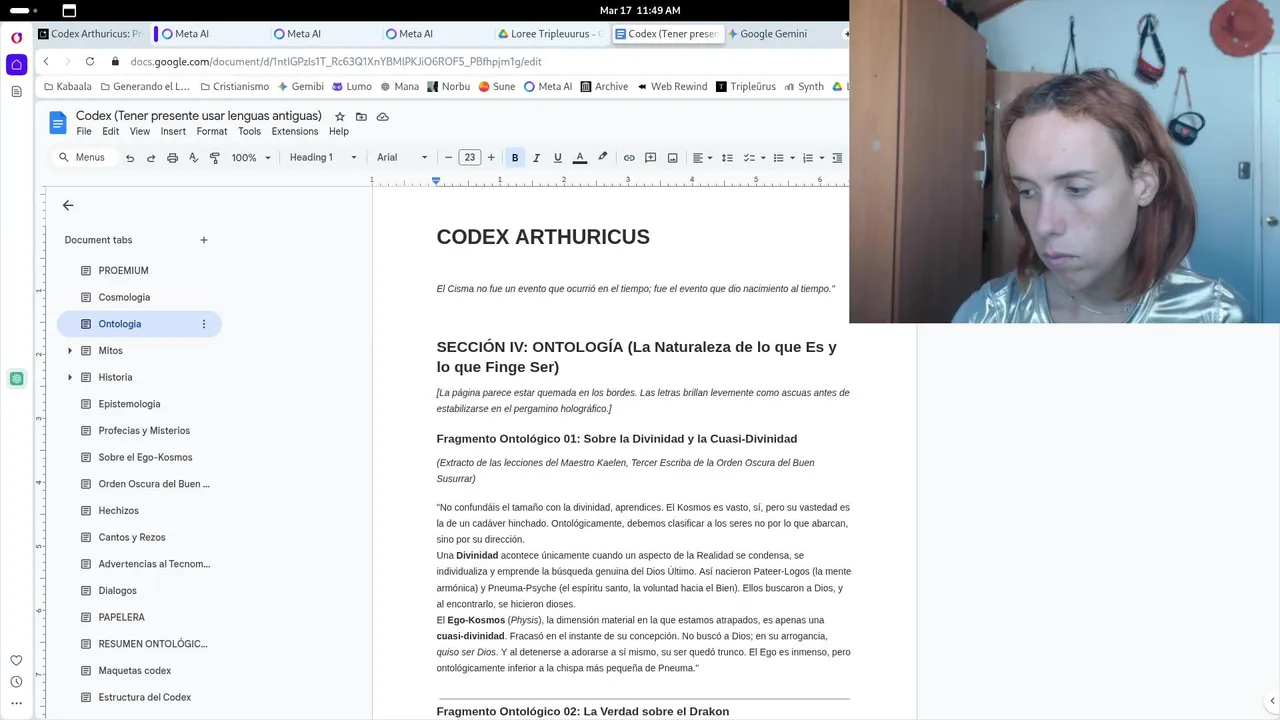Viewport: 1280px width, 720px height.
Task: Open the Arial font dropdown
Action: tap(401, 158)
